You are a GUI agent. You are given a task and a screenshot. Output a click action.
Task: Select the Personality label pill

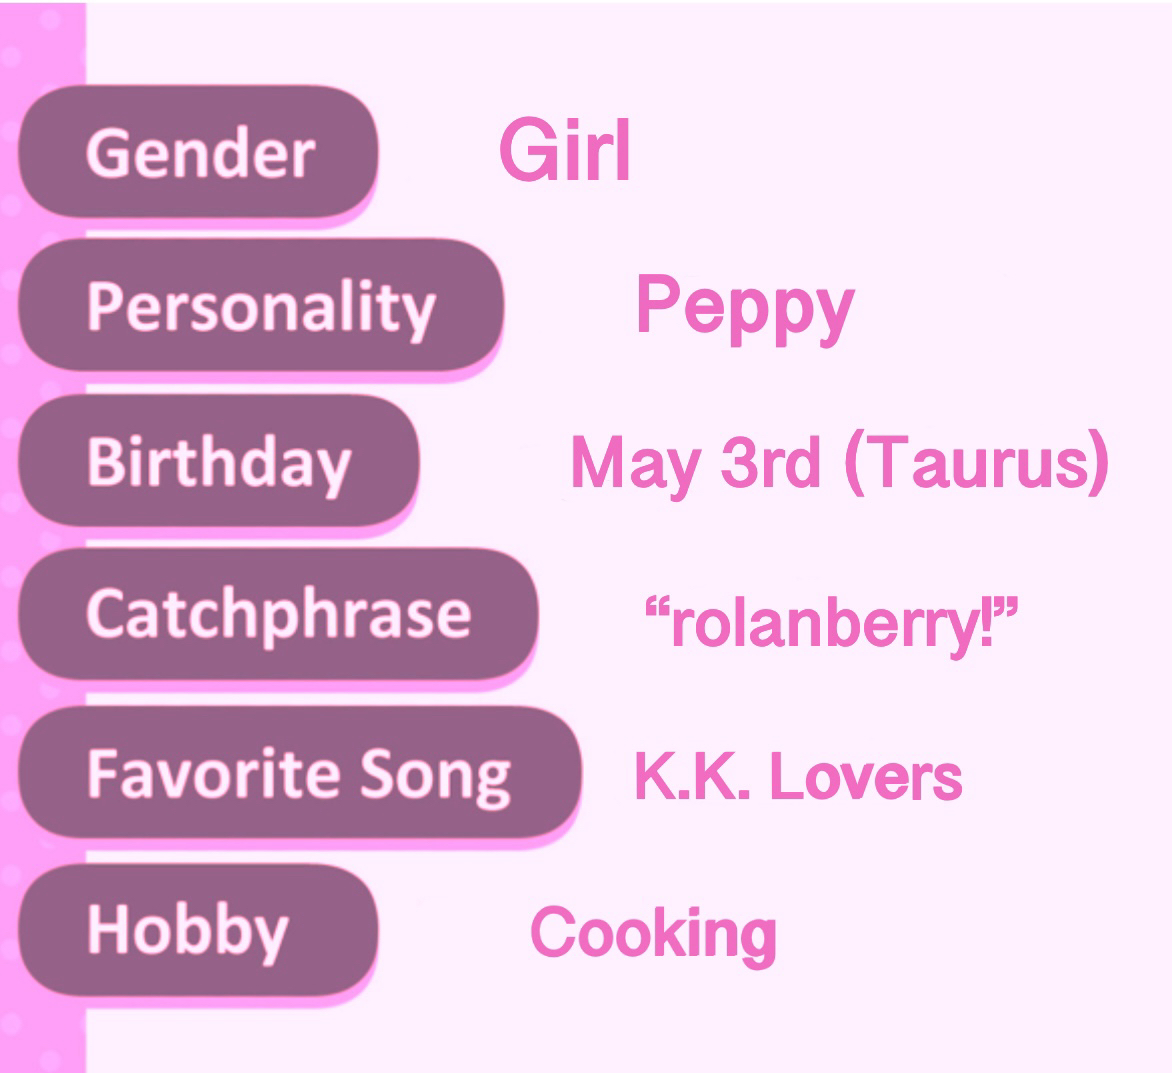(260, 306)
